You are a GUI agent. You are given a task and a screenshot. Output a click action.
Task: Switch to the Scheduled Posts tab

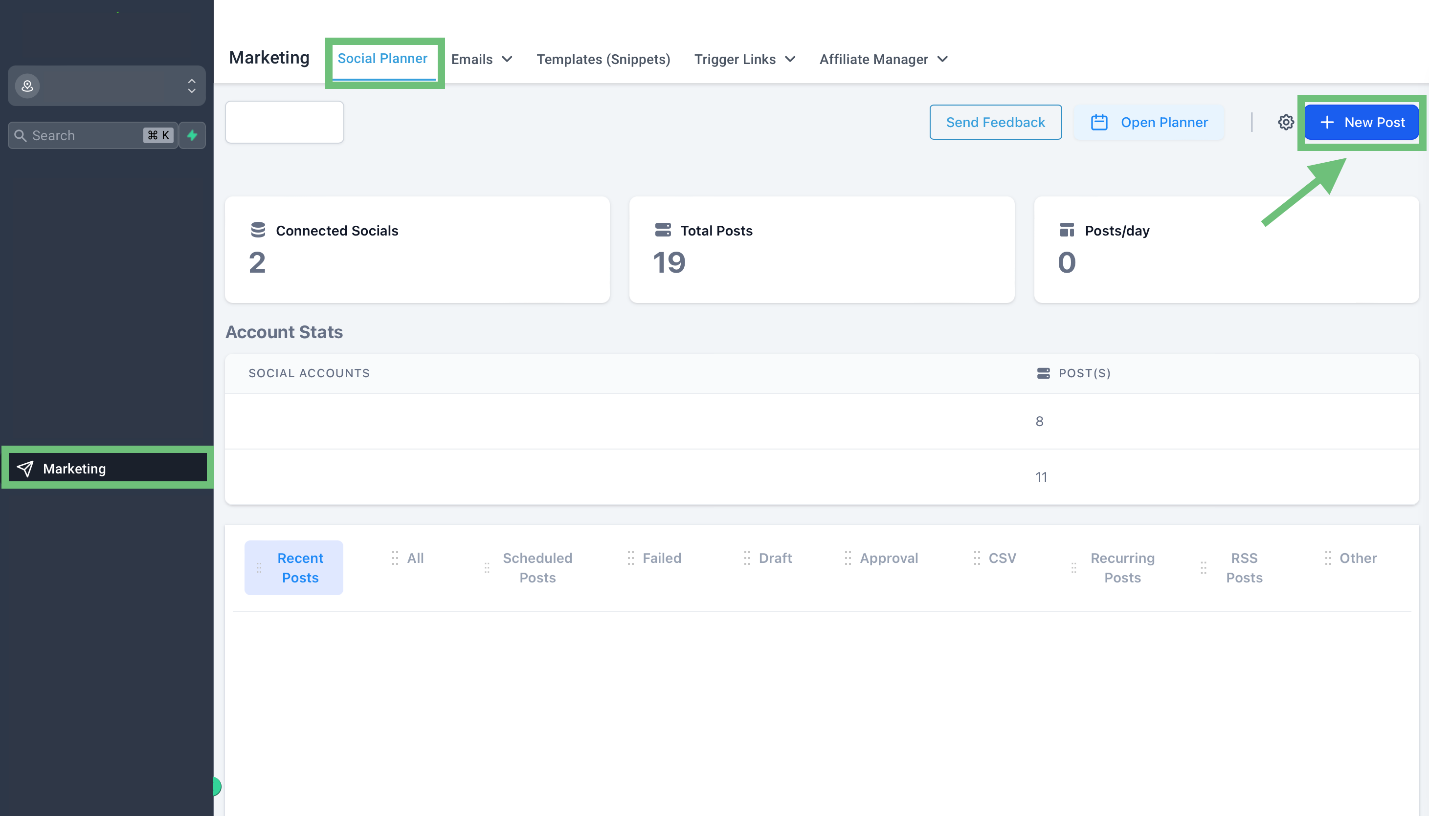coord(538,568)
